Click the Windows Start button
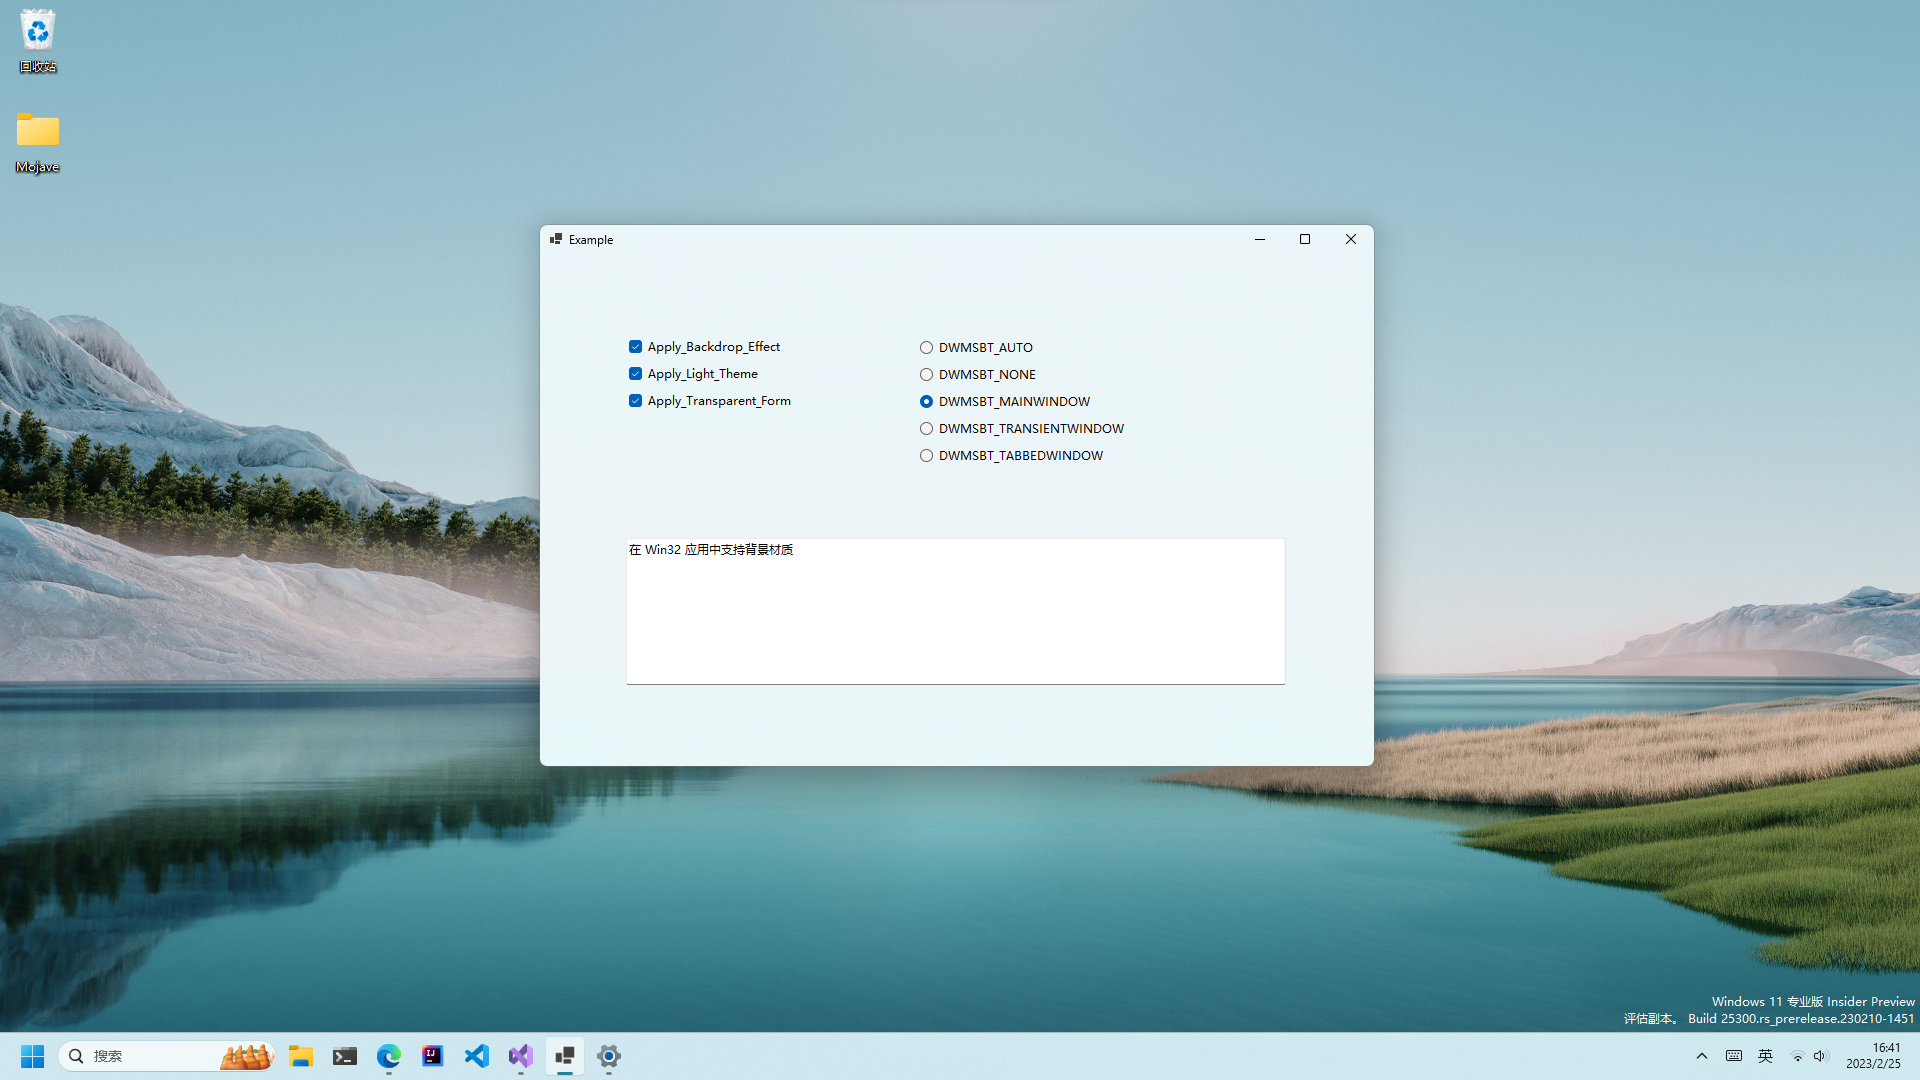 coord(32,1056)
